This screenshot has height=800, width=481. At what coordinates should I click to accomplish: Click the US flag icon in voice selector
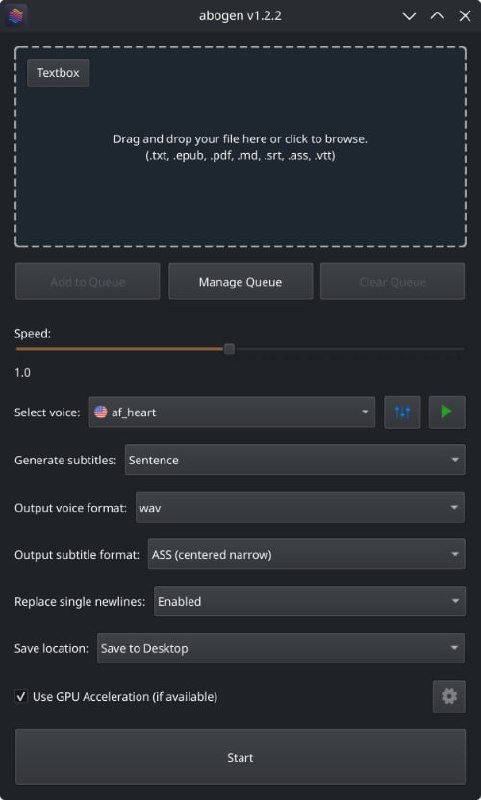[100, 412]
